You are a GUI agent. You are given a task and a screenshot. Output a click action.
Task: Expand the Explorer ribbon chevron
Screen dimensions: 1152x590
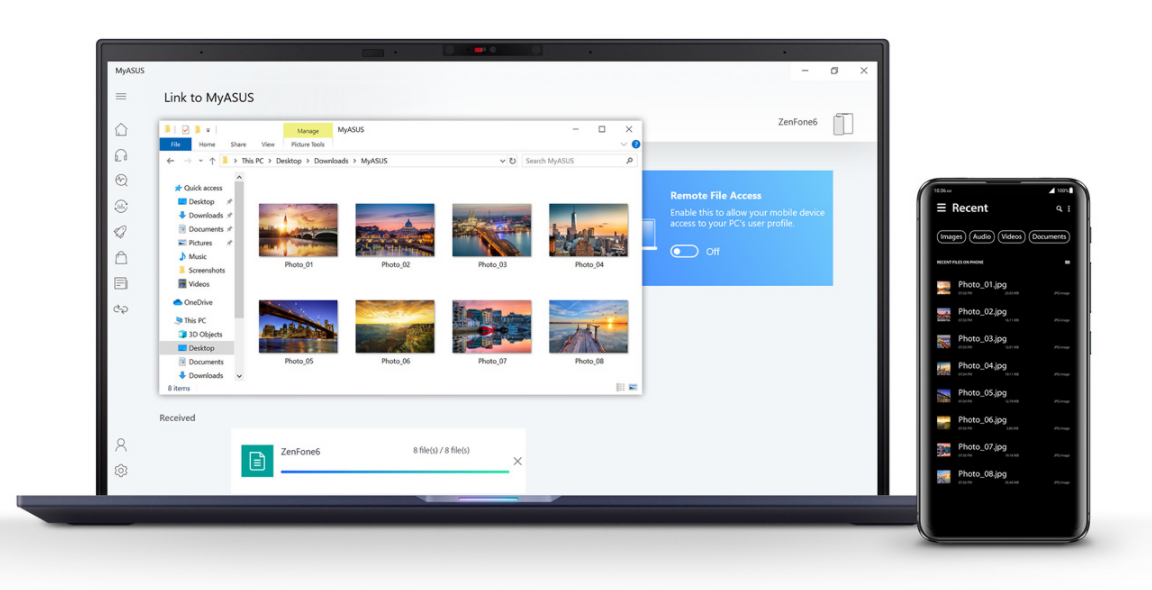click(624, 144)
